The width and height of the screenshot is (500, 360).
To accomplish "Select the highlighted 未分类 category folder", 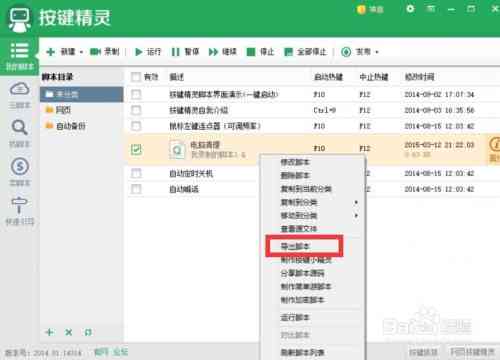I will tap(82, 94).
